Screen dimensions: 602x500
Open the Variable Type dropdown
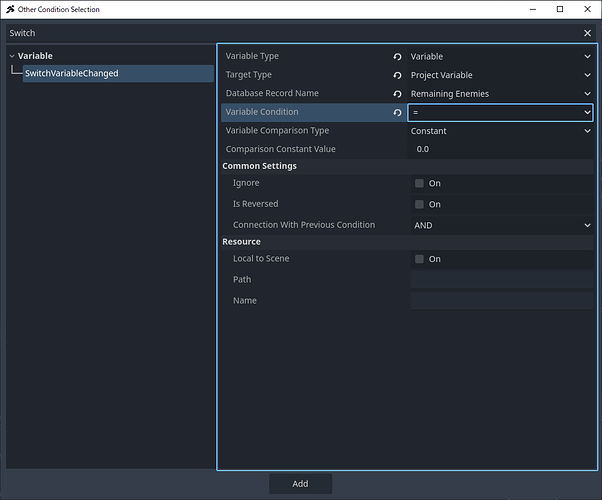tap(500, 57)
